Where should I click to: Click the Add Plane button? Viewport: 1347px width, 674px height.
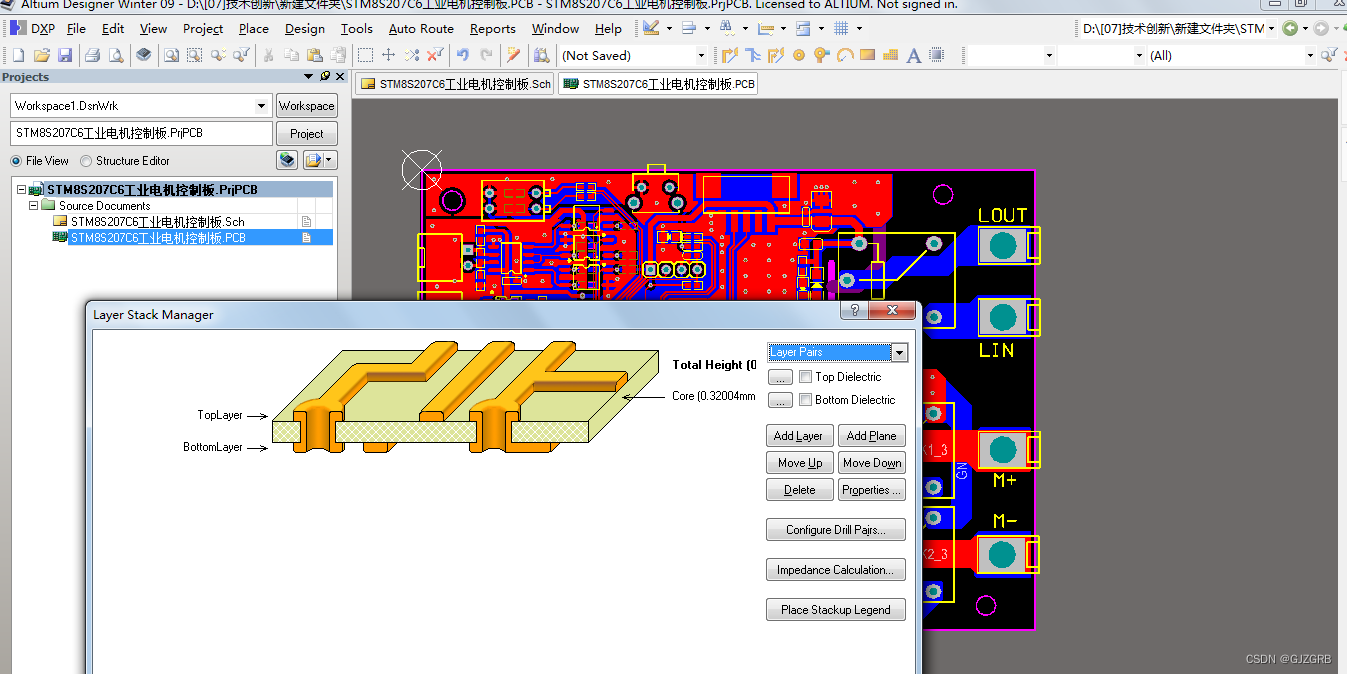point(871,436)
